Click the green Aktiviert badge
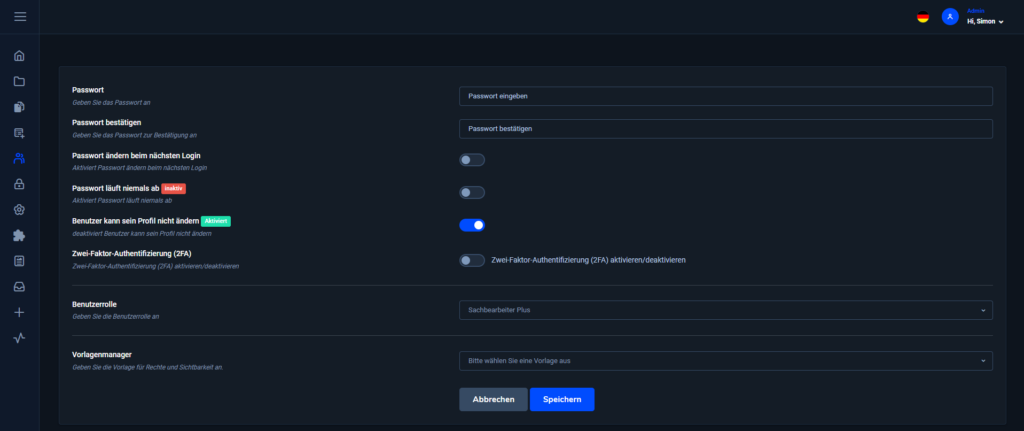The height and width of the screenshot is (431, 1024). (216, 221)
